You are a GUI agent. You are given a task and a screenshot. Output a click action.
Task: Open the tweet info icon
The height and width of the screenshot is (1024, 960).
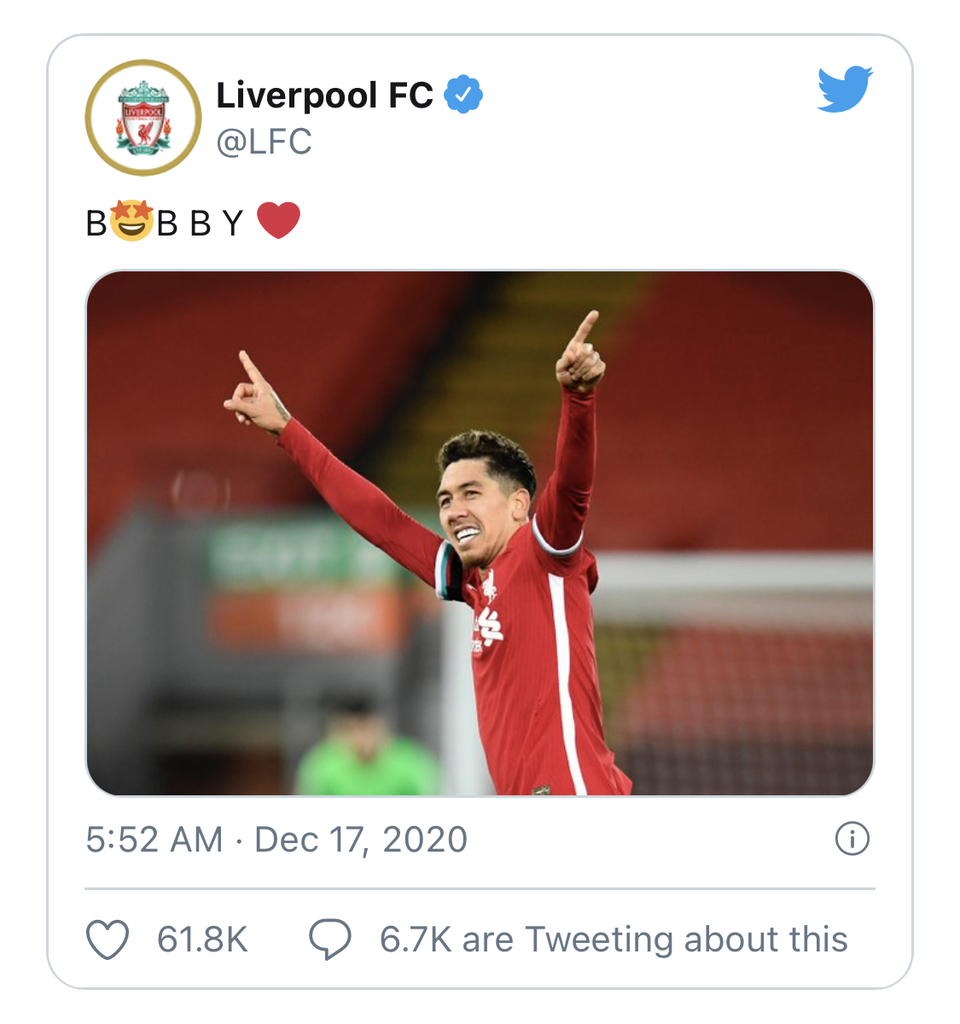[852, 839]
